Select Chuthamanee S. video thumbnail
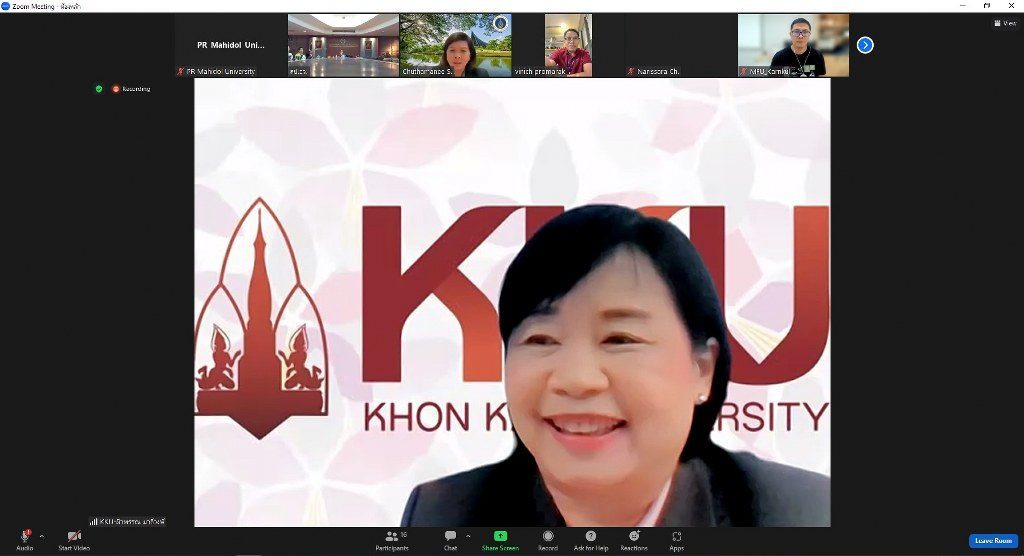The height and width of the screenshot is (556, 1024). tap(456, 45)
